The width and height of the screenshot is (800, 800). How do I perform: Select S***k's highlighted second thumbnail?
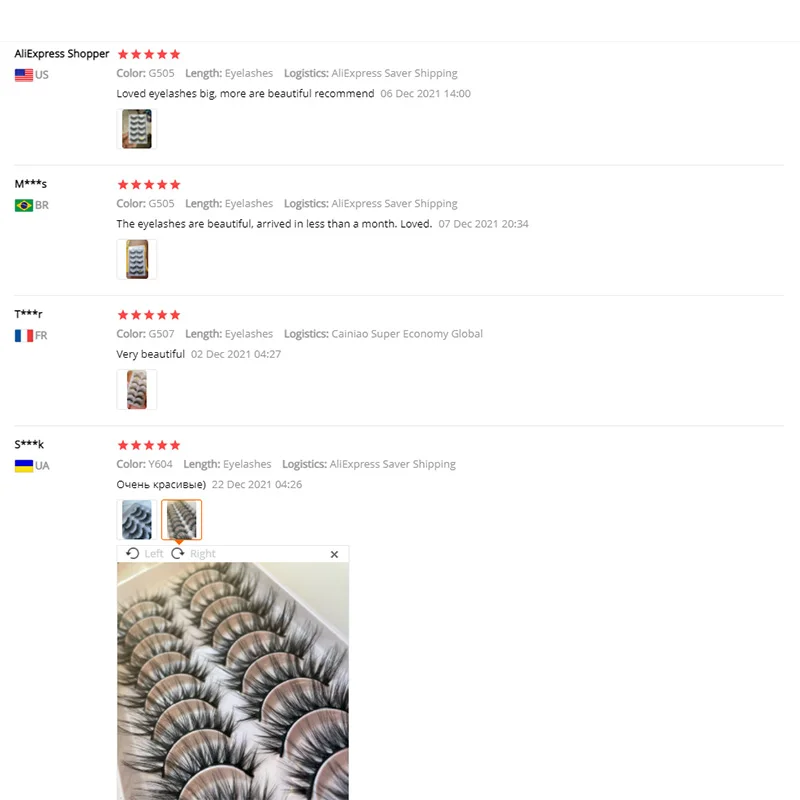click(x=182, y=519)
